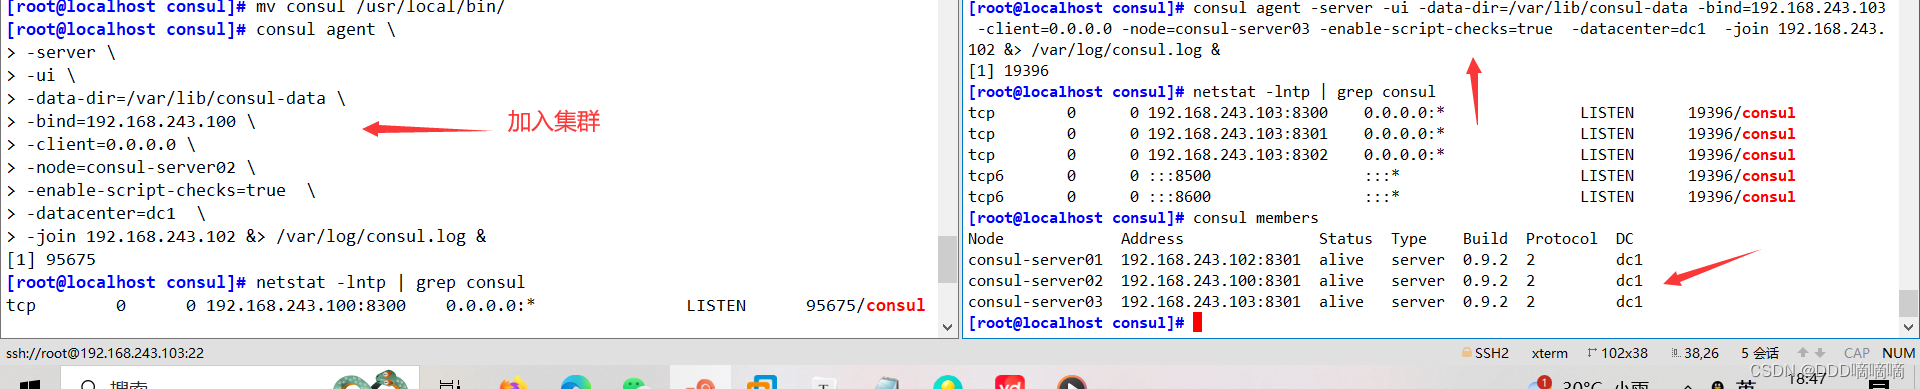Click the 'Status' column header
The width and height of the screenshot is (1920, 389).
[1345, 239]
